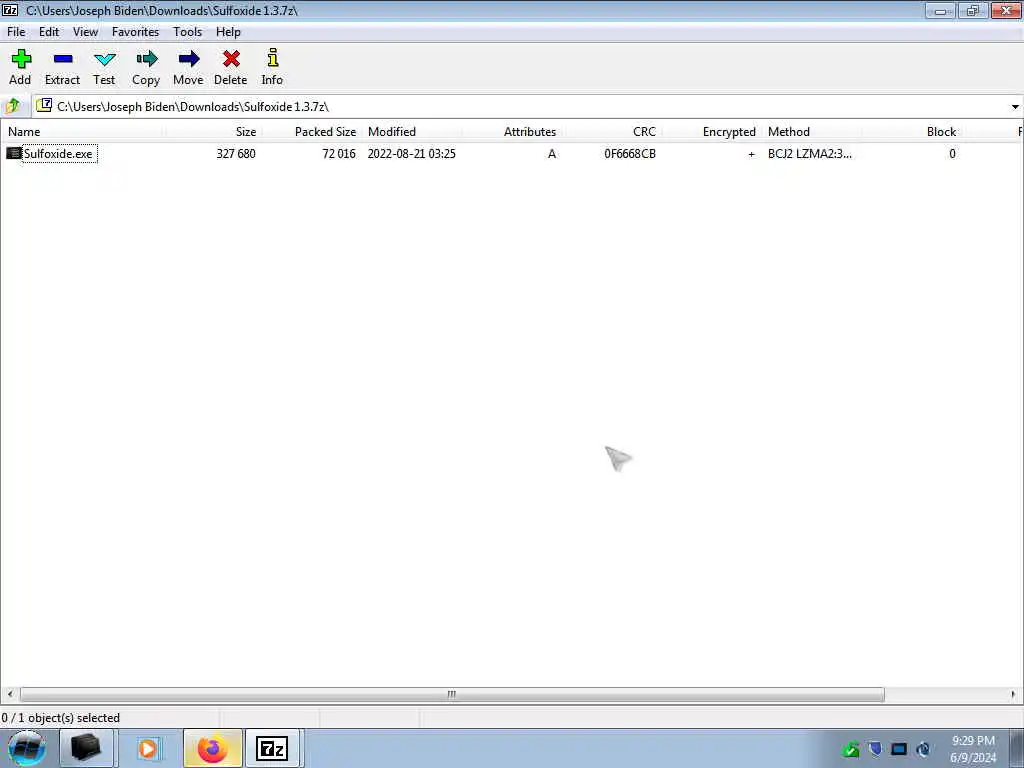Click the right scrollbar arrow
Image resolution: width=1024 pixels, height=768 pixels.
coord(1014,694)
